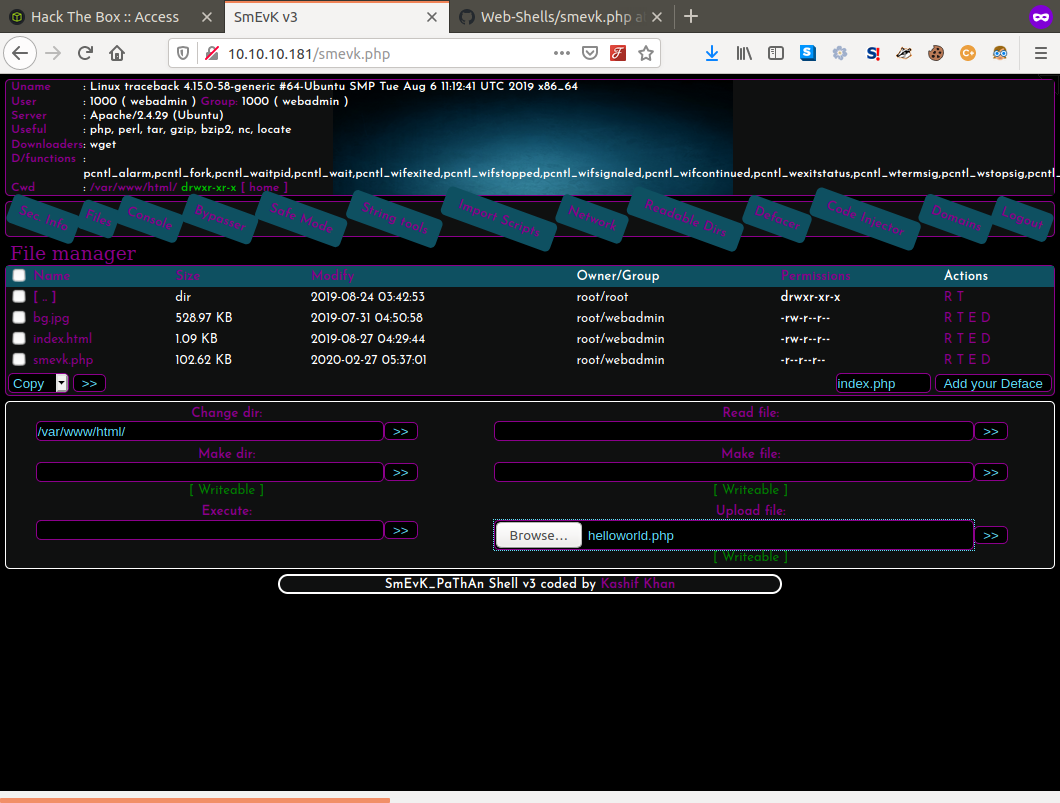Viewport: 1060px width, 803px height.
Task: Click the Pocket save icon in address bar
Action: tap(590, 53)
